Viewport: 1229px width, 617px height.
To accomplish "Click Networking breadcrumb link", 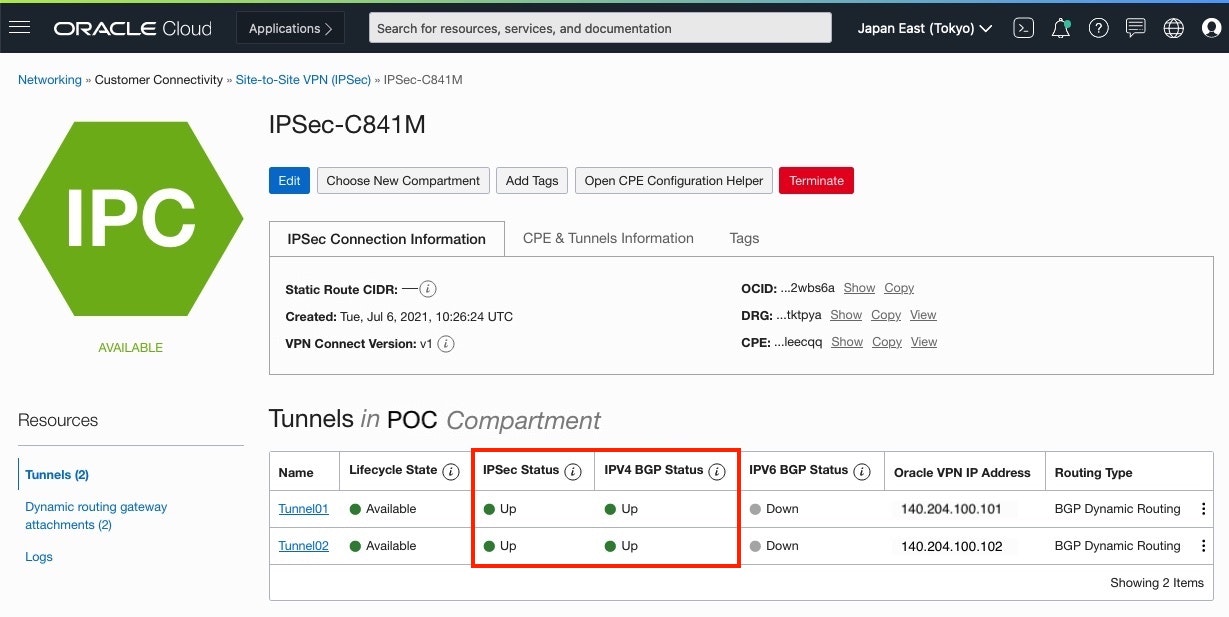I will point(50,80).
